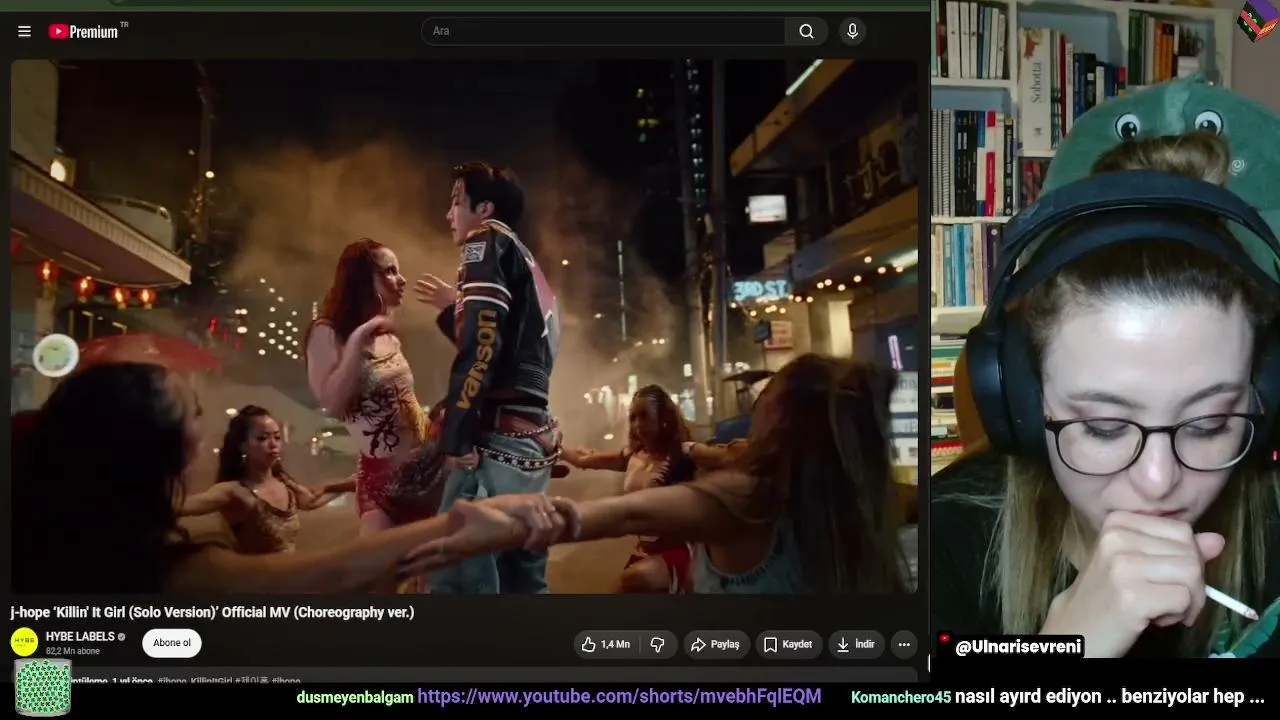Image resolution: width=1280 pixels, height=720 pixels.
Task: Open the three-dot more actions menu
Action: tap(904, 645)
